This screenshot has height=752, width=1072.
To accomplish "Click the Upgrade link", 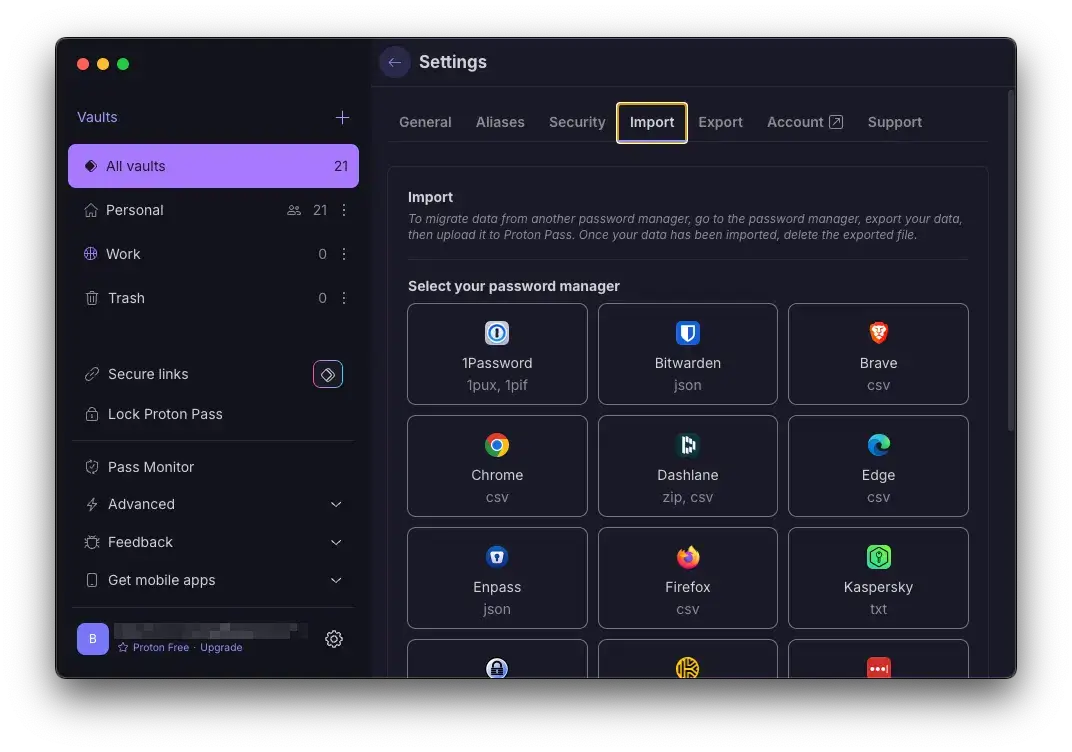I will (220, 647).
